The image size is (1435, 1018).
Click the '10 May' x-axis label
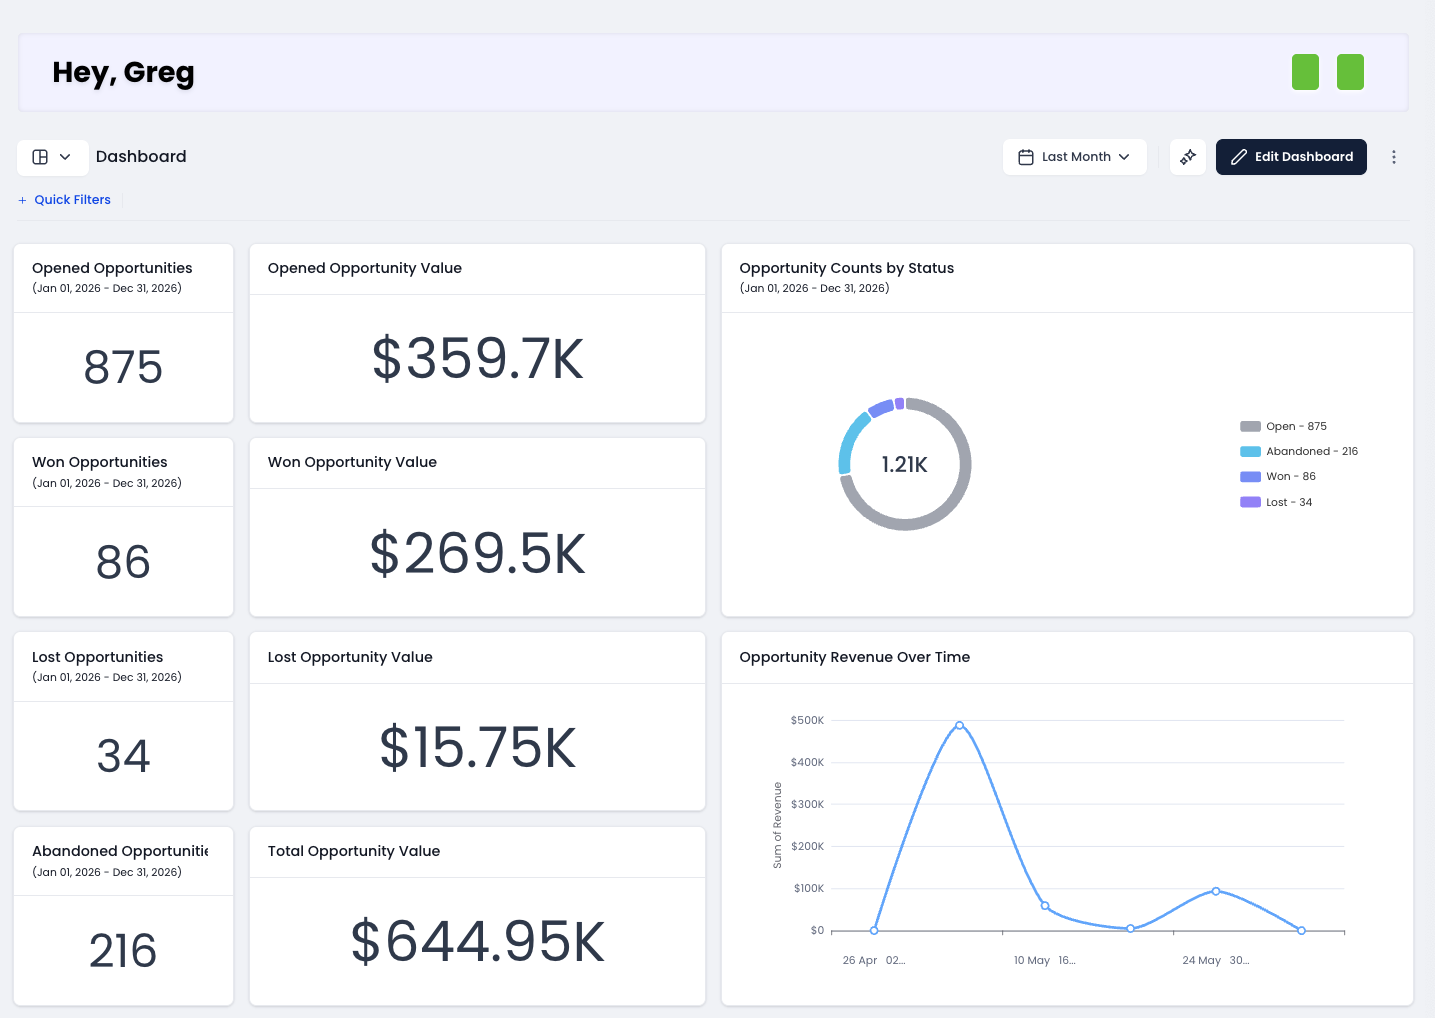click(x=1031, y=960)
